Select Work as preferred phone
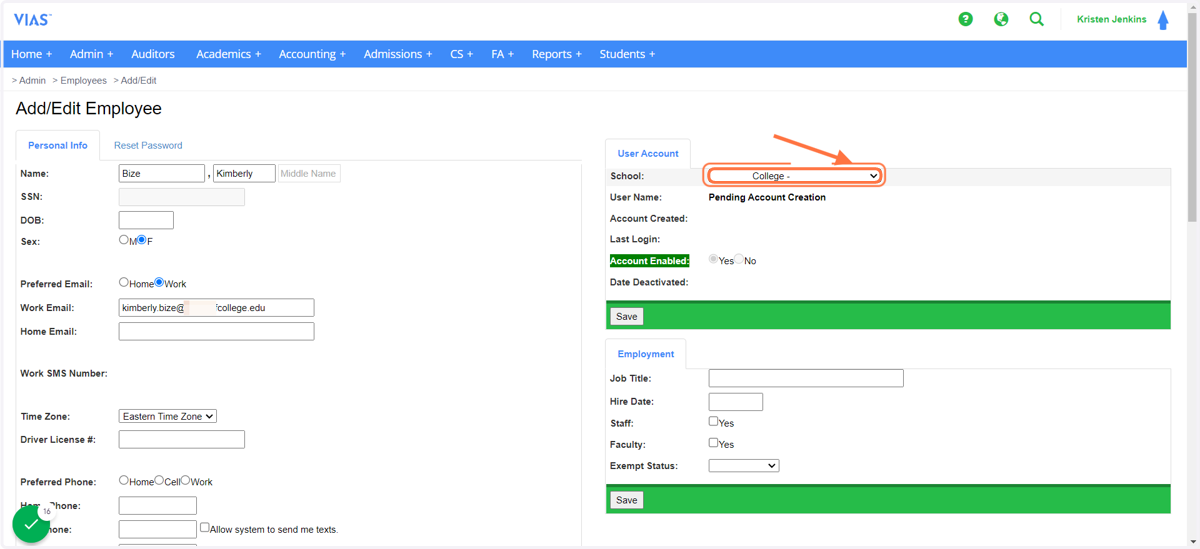This screenshot has height=549, width=1200. [185, 481]
